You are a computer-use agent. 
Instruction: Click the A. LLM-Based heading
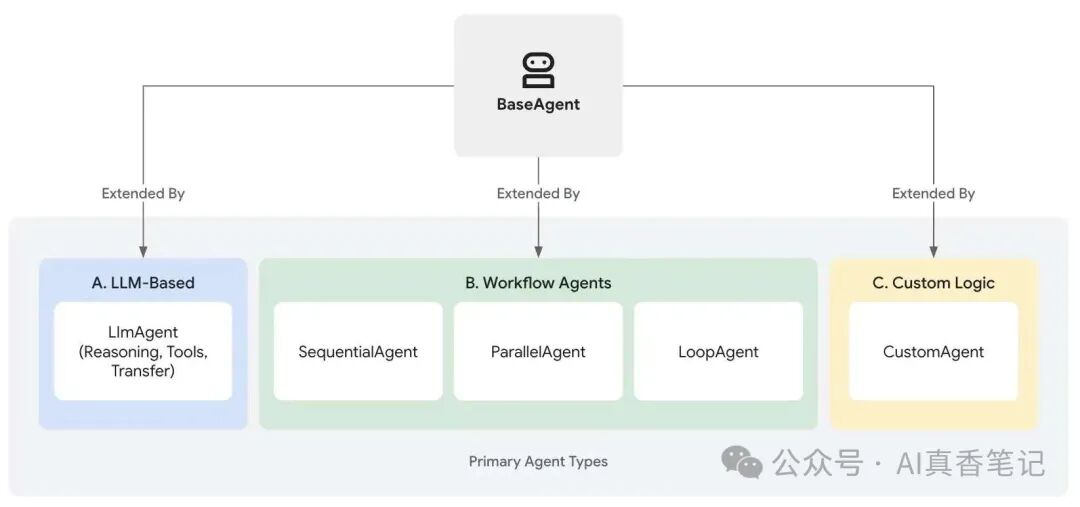coord(143,283)
